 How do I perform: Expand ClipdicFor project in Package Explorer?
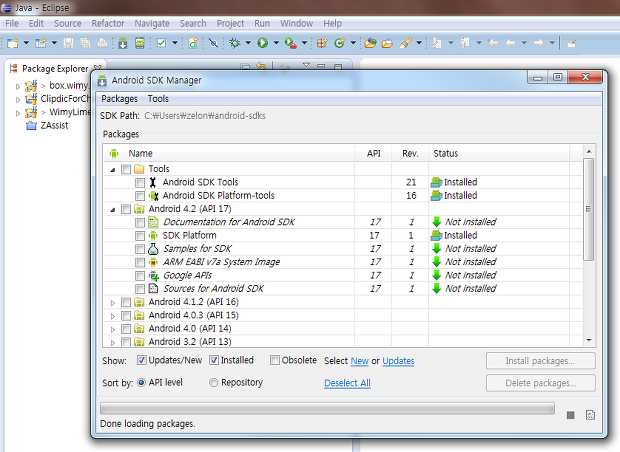(17, 100)
